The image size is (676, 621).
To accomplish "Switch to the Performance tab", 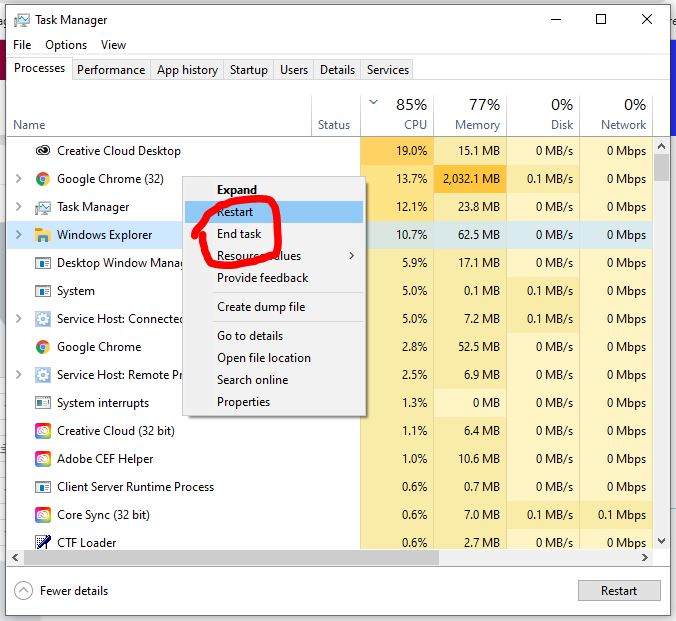I will tap(111, 70).
